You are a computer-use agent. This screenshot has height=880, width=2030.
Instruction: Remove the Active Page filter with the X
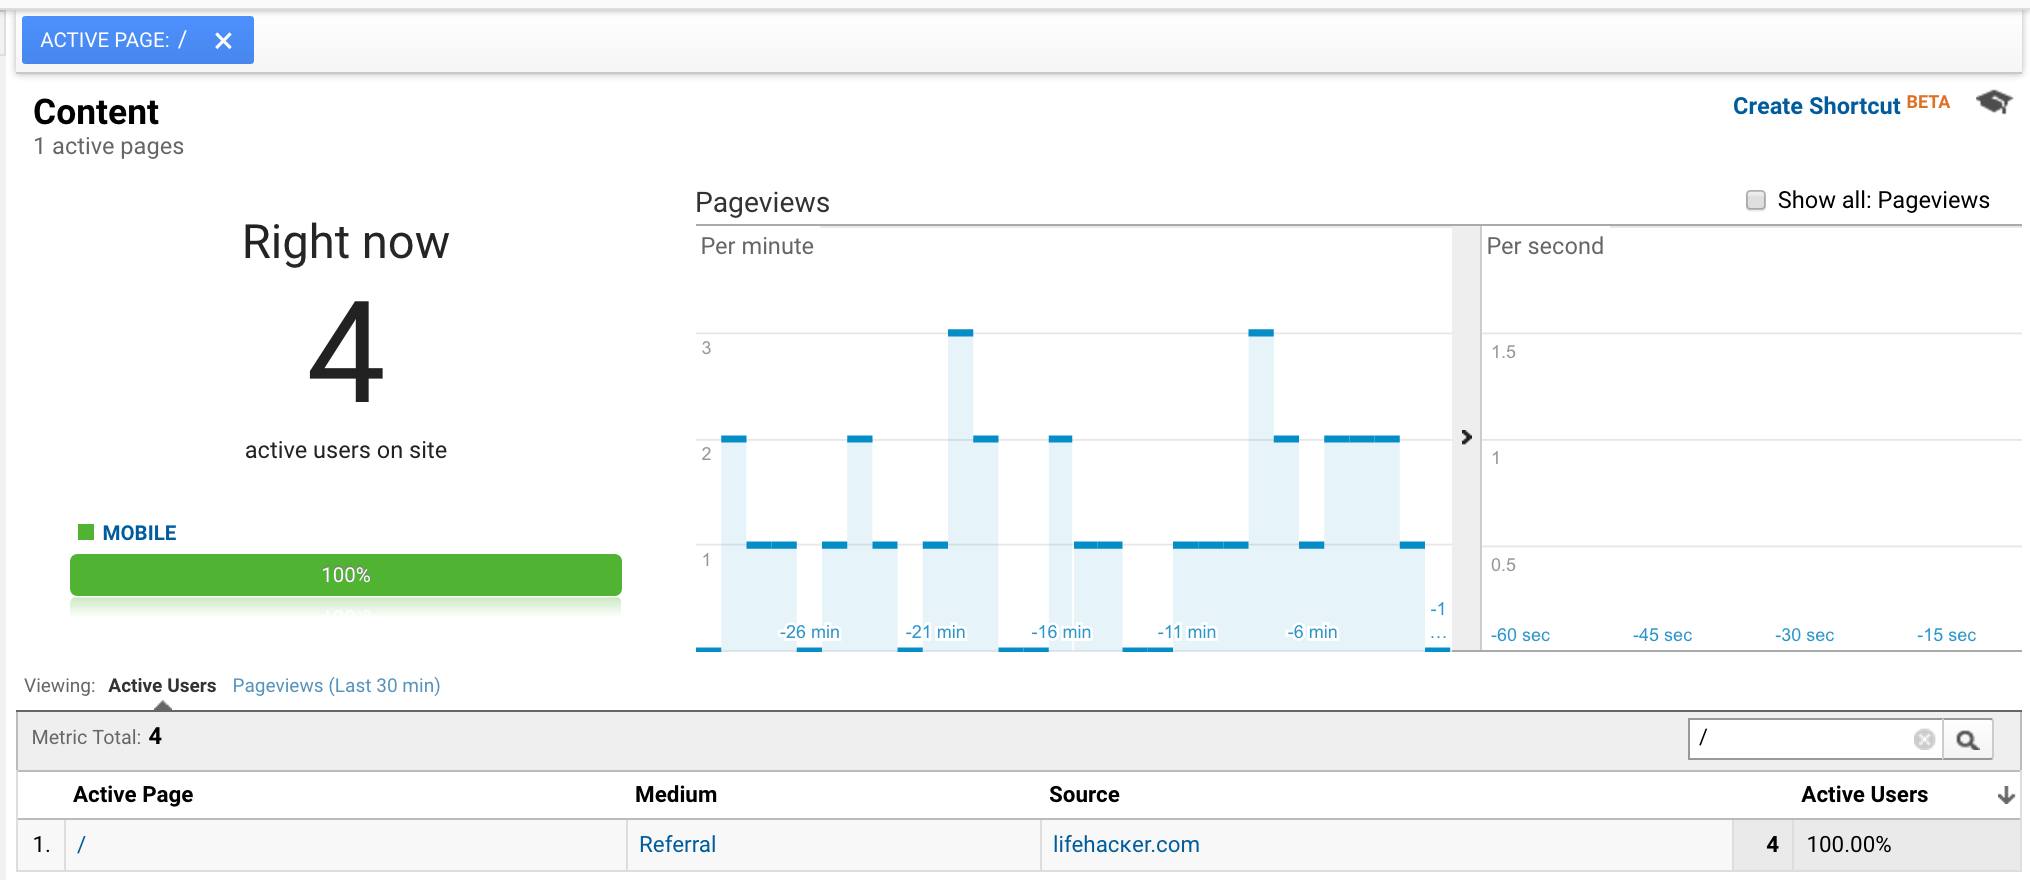coord(223,40)
